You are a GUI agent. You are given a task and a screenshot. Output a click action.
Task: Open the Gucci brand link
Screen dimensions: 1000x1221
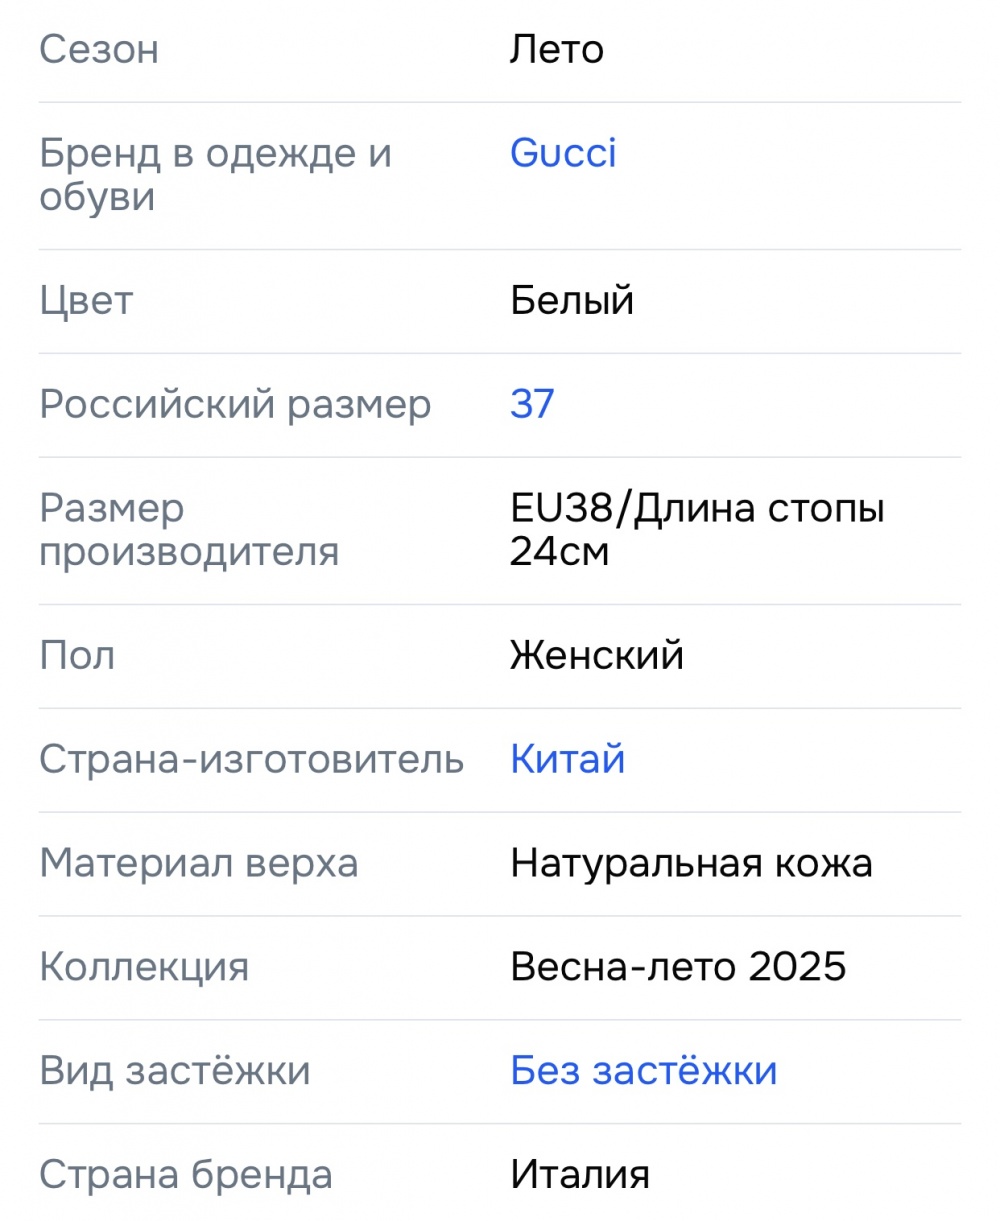(x=563, y=153)
